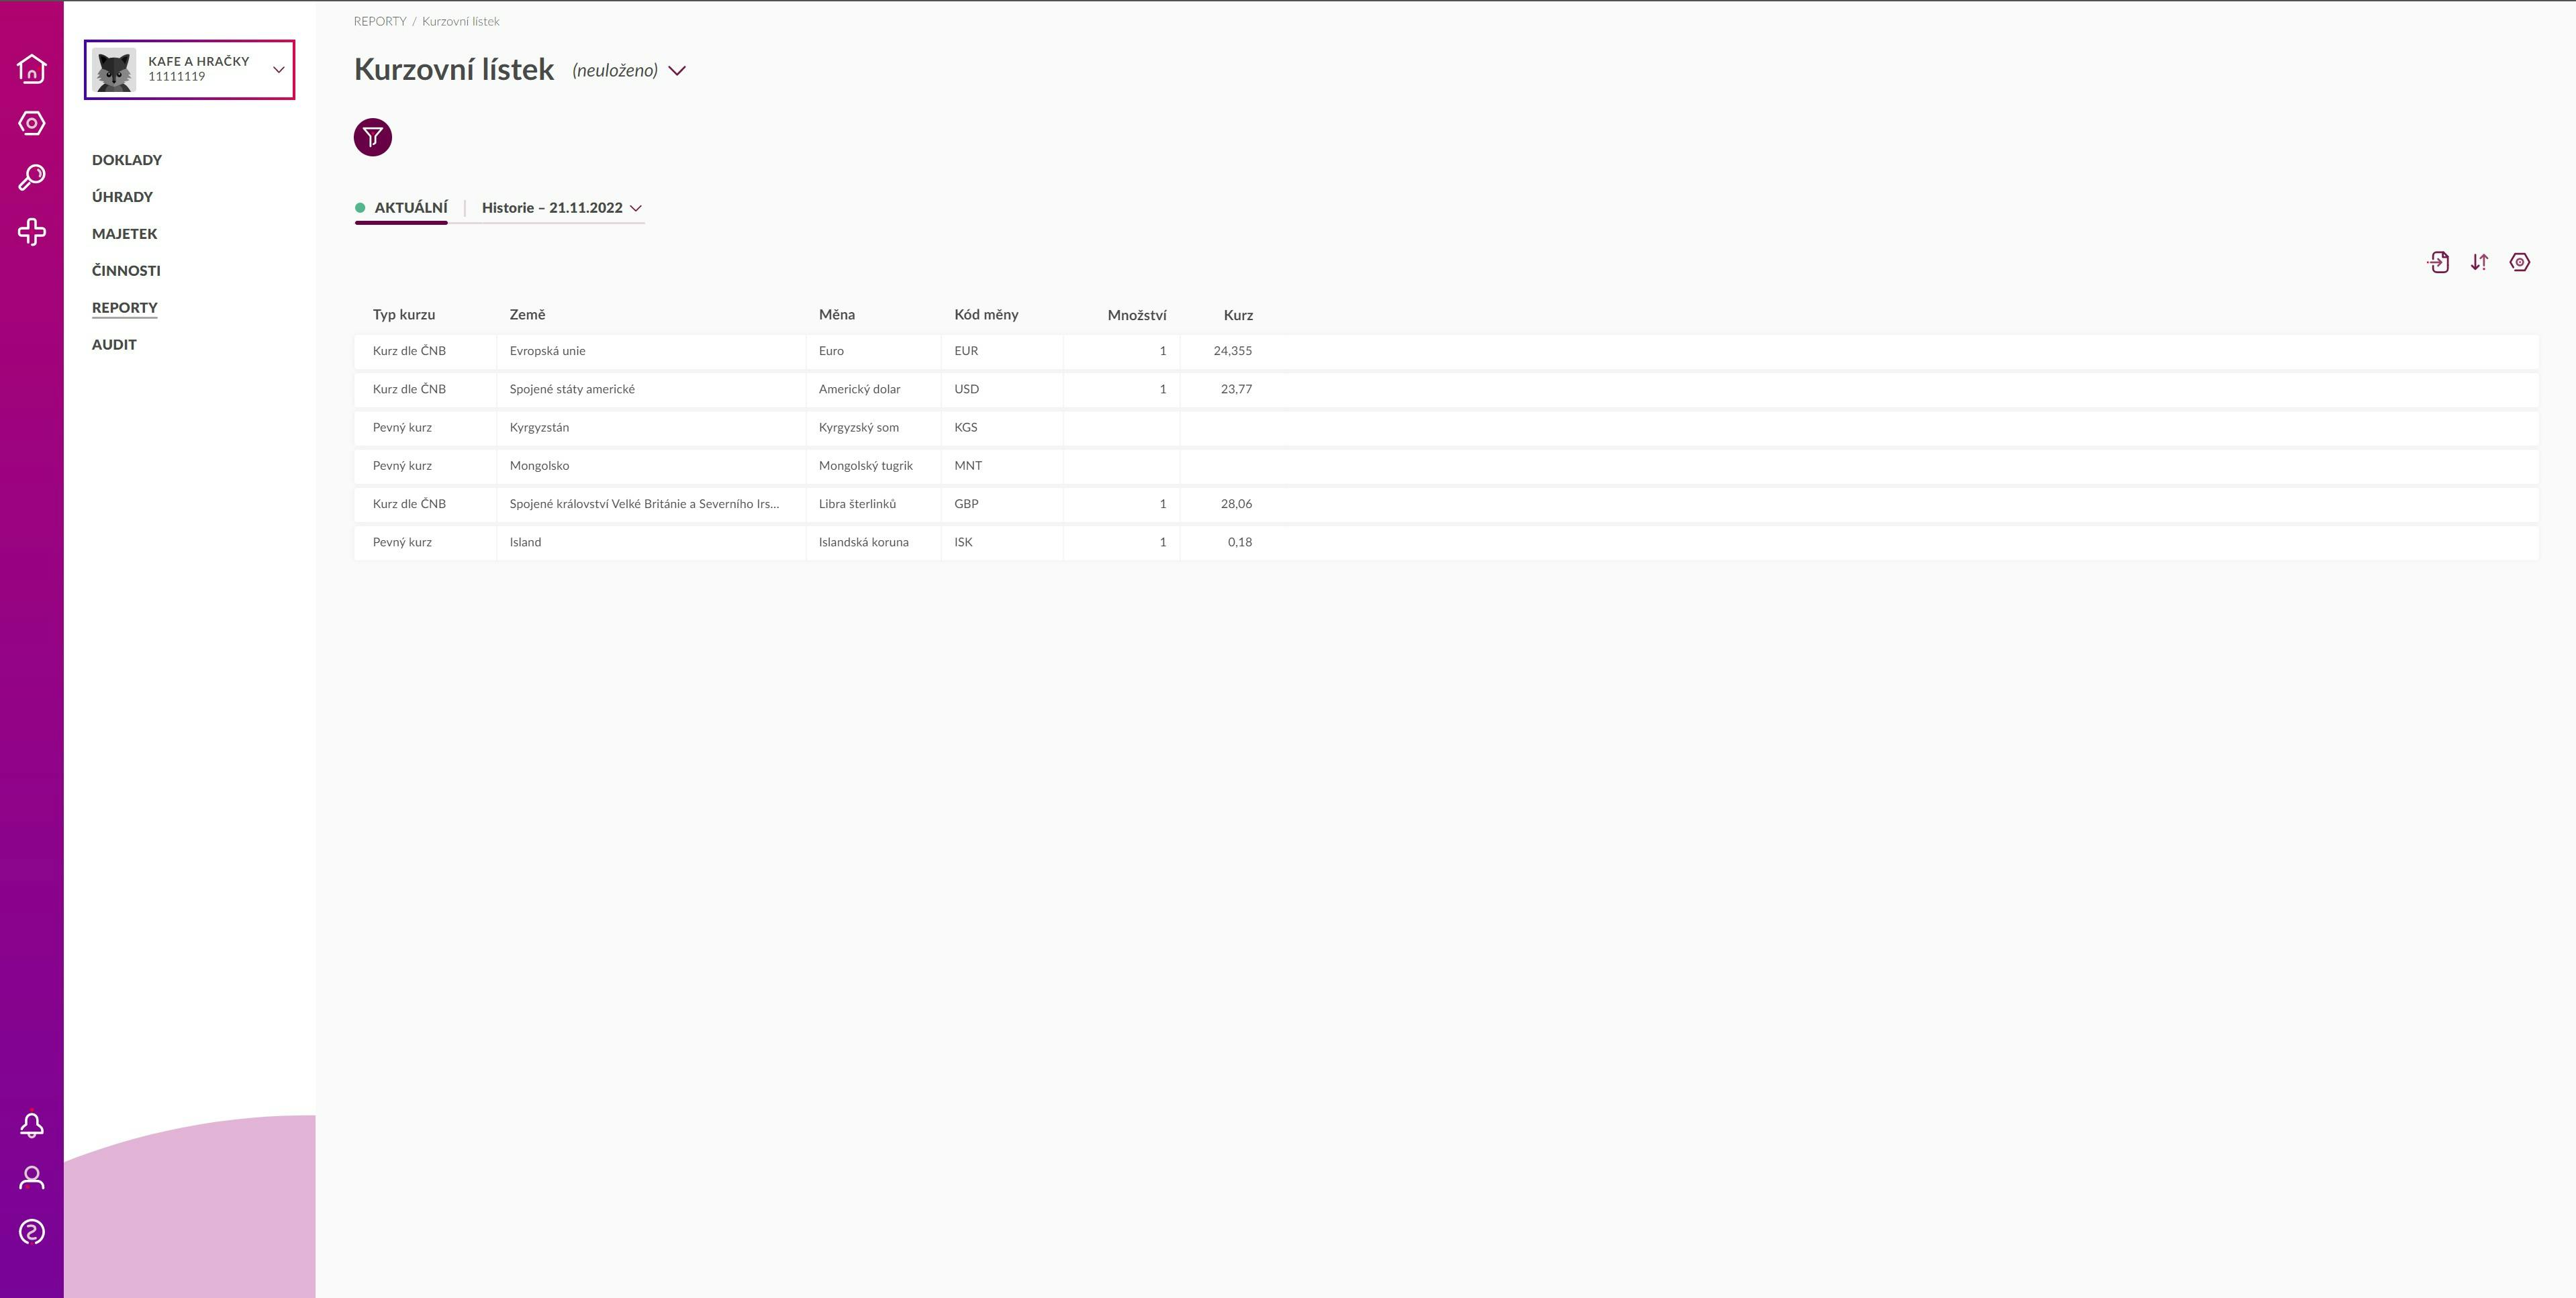Click the KGS currency code
Image resolution: width=2576 pixels, height=1298 pixels.
(966, 428)
